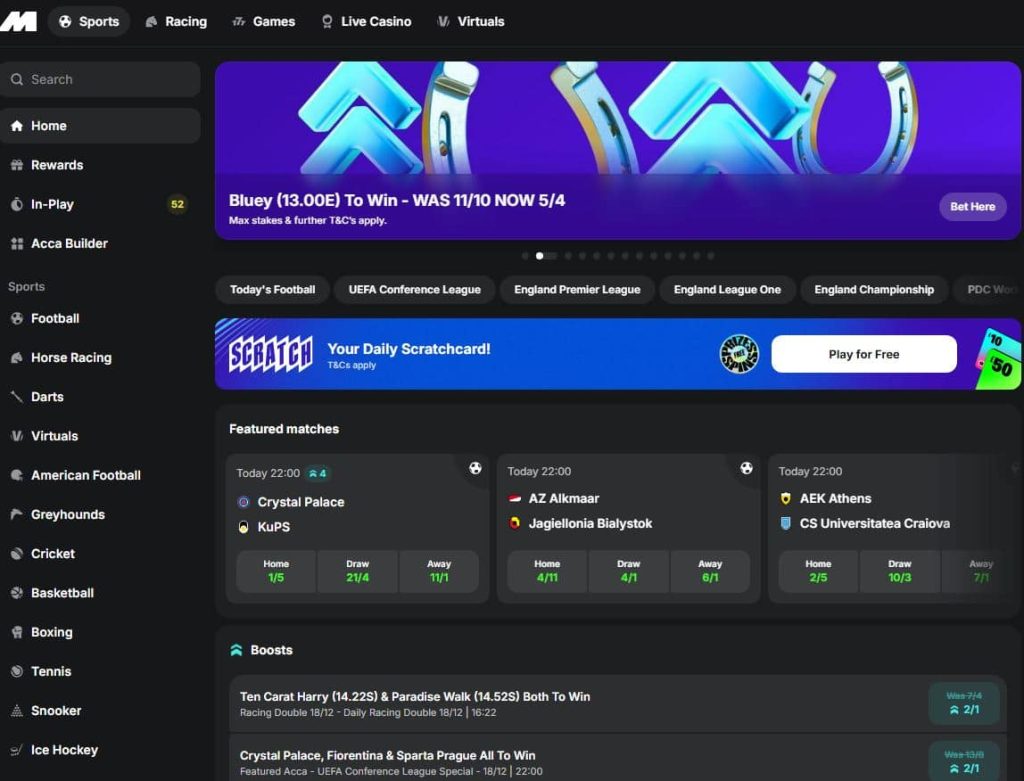Viewport: 1024px width, 781px height.
Task: Select Away odds 11/1 for KuPS
Action: [439, 571]
